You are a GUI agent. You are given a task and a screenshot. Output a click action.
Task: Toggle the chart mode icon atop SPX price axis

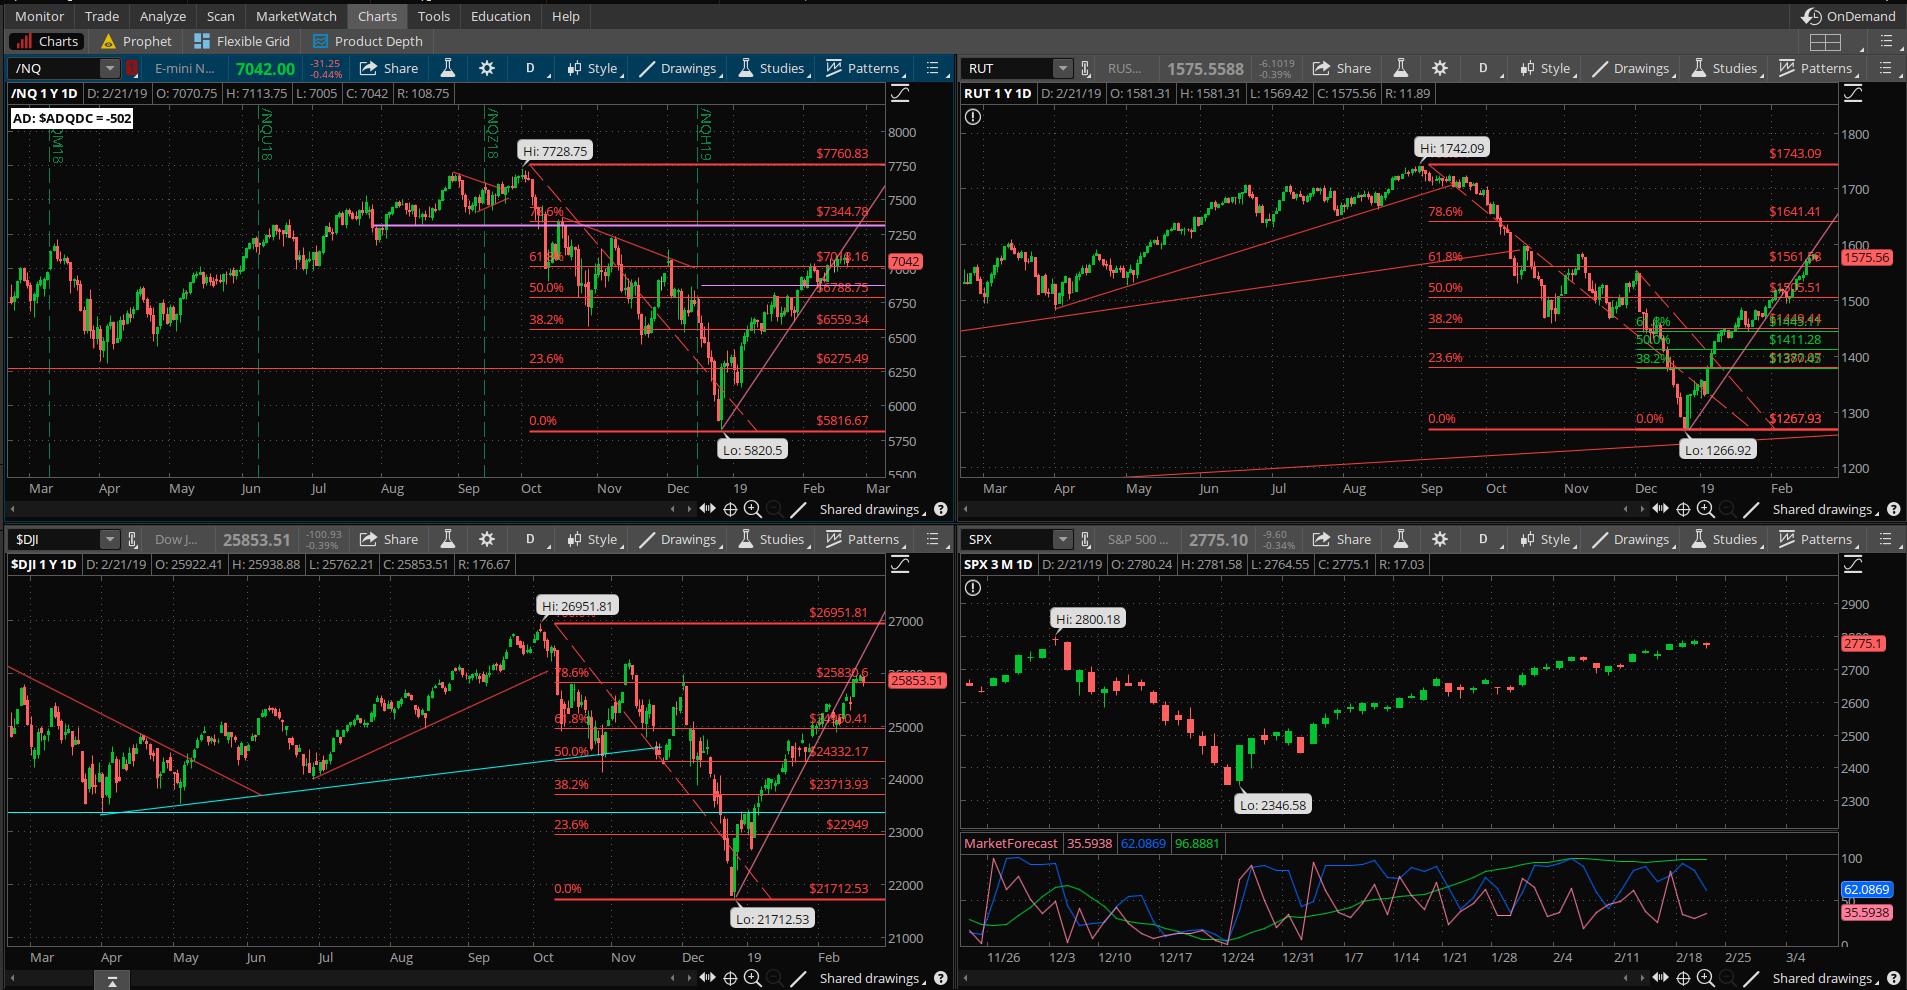tap(1853, 564)
